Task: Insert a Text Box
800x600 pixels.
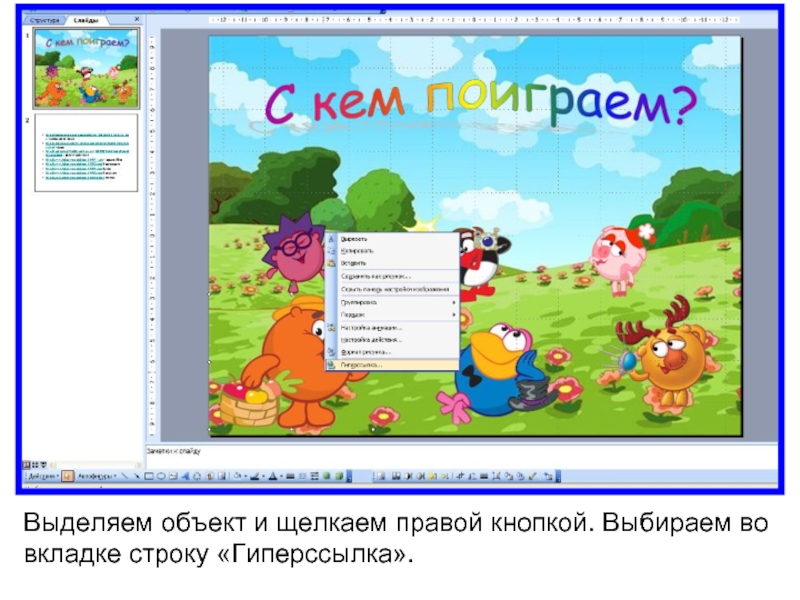Action: pos(173,477)
